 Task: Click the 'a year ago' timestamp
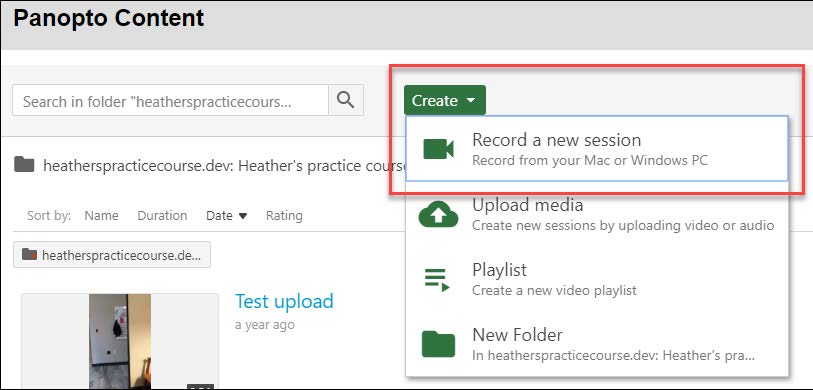(264, 325)
